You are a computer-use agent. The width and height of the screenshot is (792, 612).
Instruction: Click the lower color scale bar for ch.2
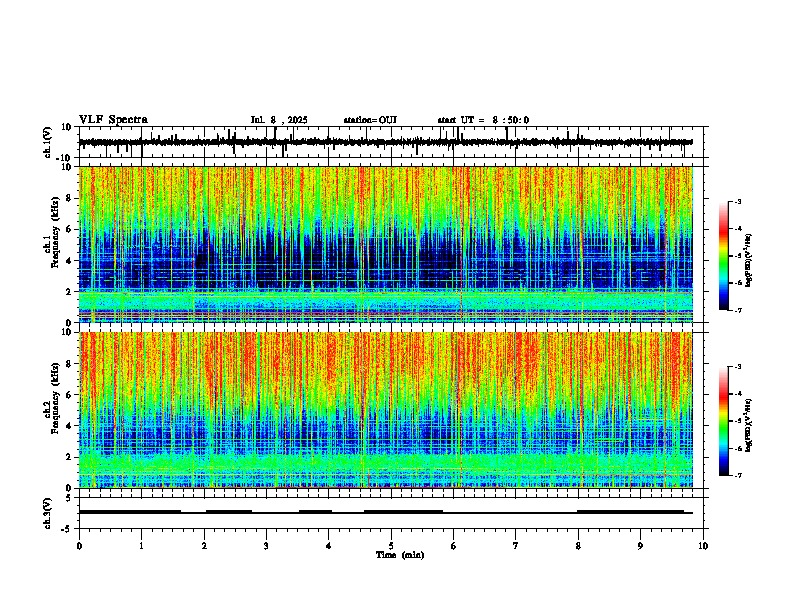point(723,421)
